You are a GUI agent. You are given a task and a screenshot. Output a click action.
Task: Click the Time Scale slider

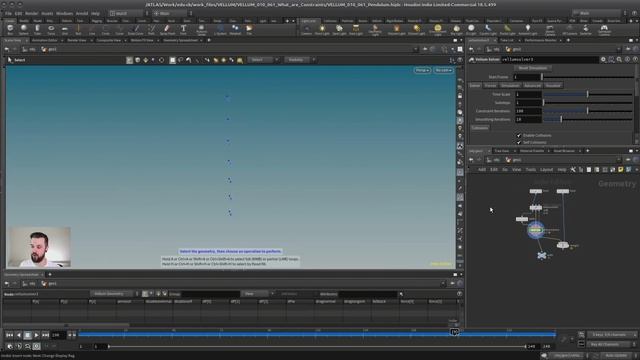coord(587,94)
